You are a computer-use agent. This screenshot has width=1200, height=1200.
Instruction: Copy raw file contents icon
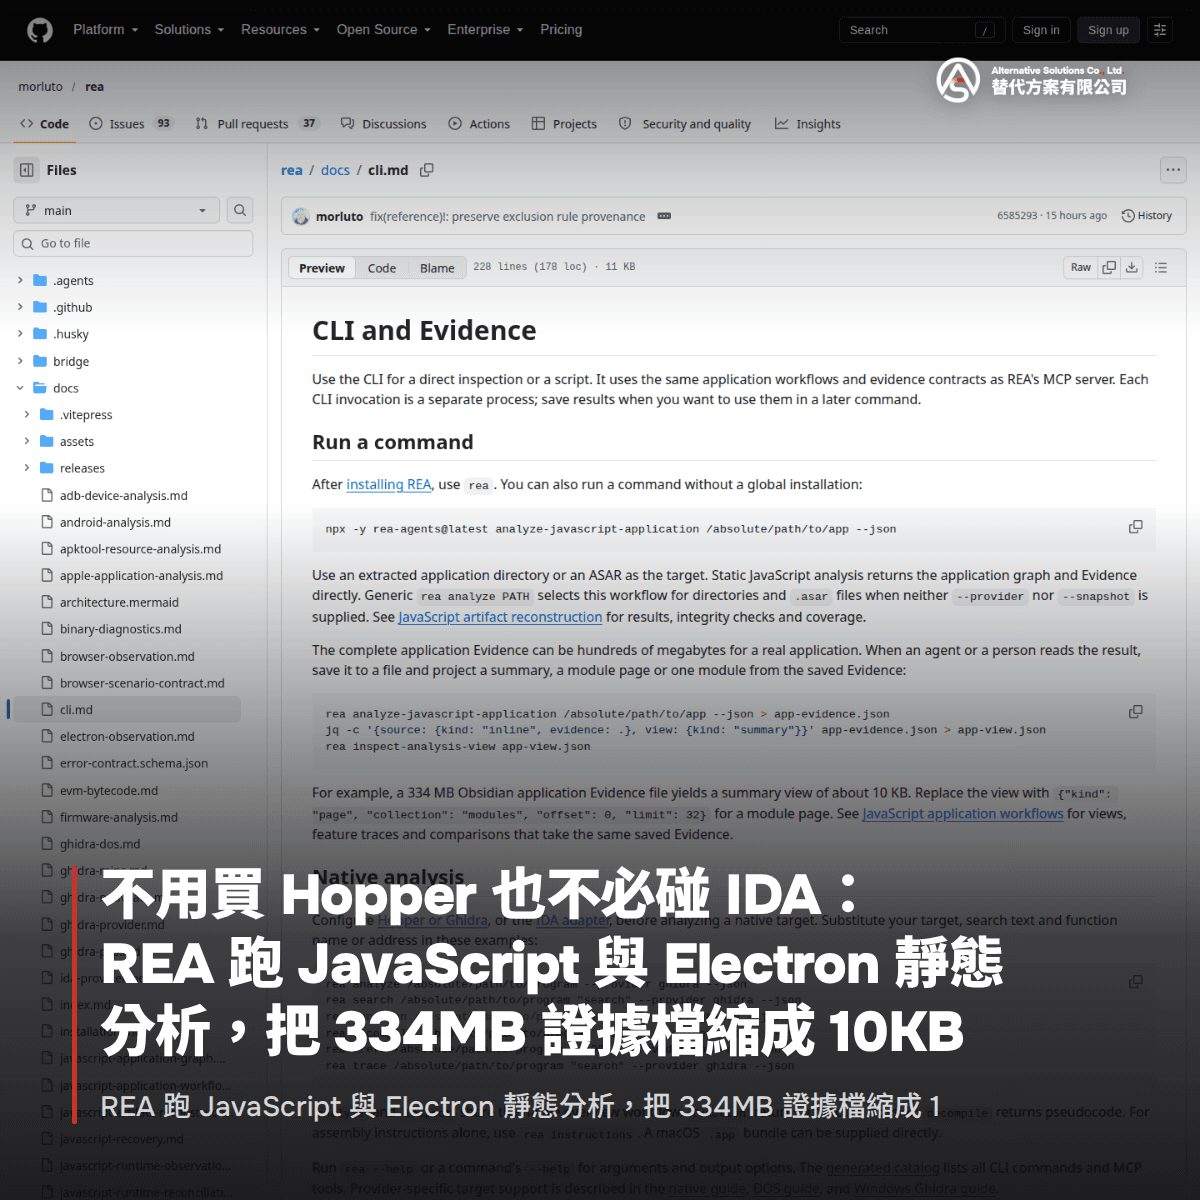1109,267
